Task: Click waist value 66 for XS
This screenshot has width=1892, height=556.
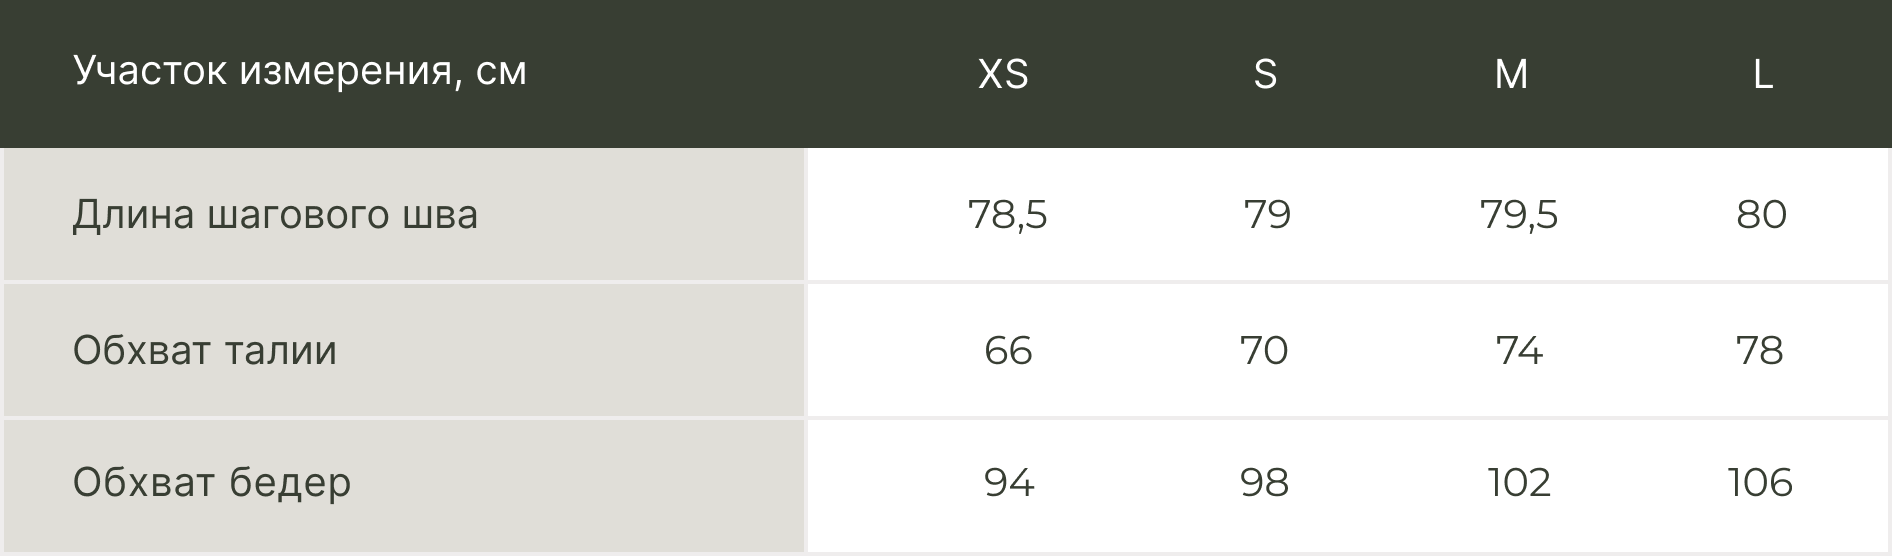Action: (x=1008, y=351)
